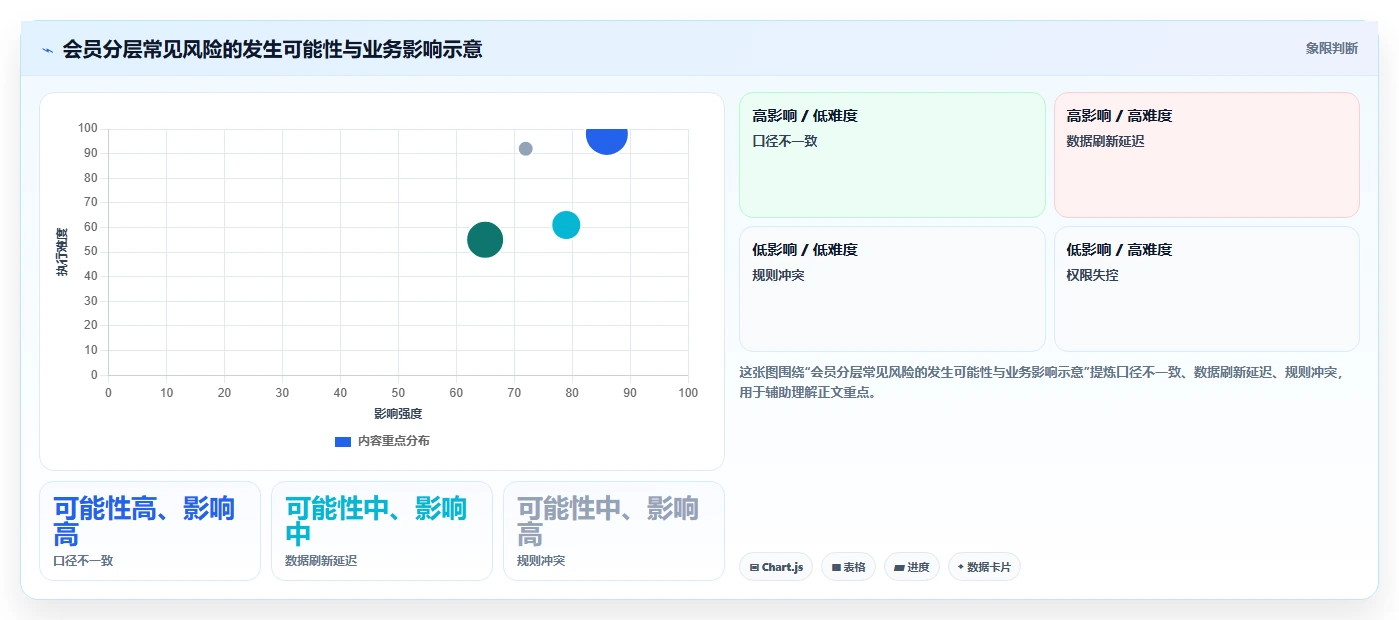
Task: Select the cyan 可能性中、影响中 card
Action: [382, 531]
